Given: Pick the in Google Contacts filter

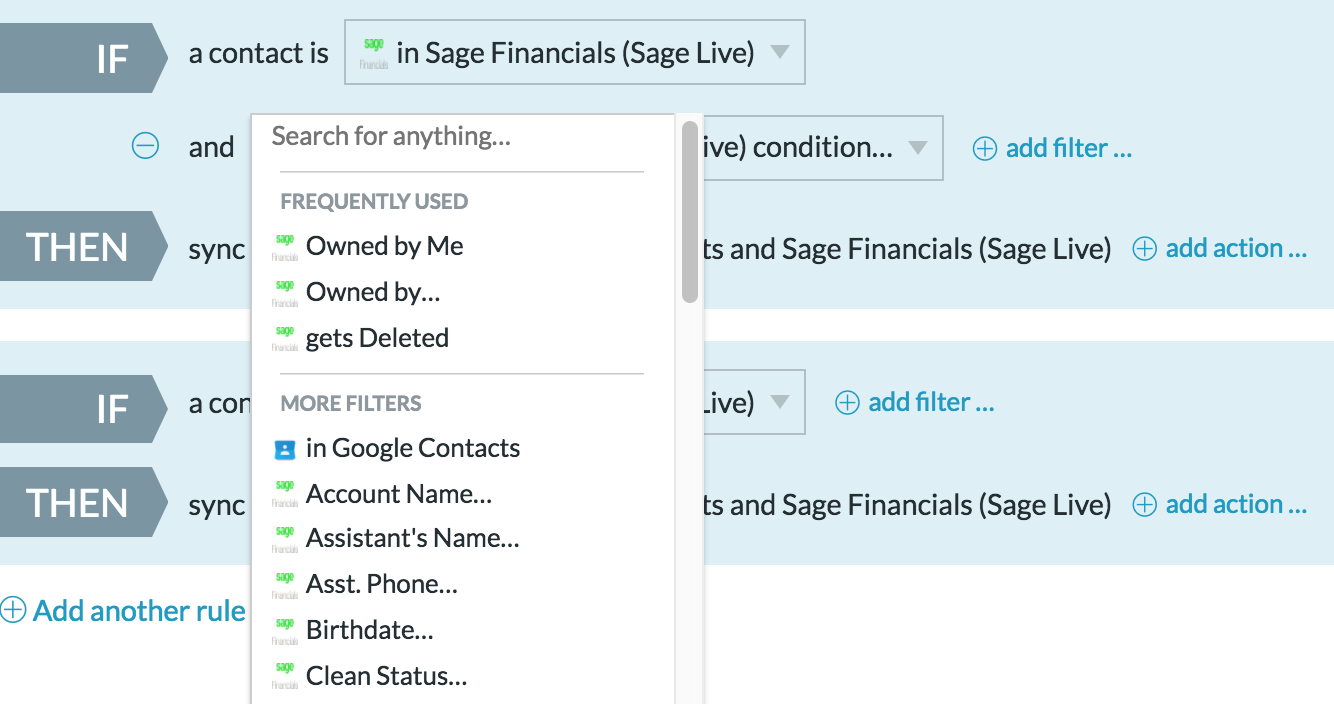Looking at the screenshot, I should pos(412,448).
